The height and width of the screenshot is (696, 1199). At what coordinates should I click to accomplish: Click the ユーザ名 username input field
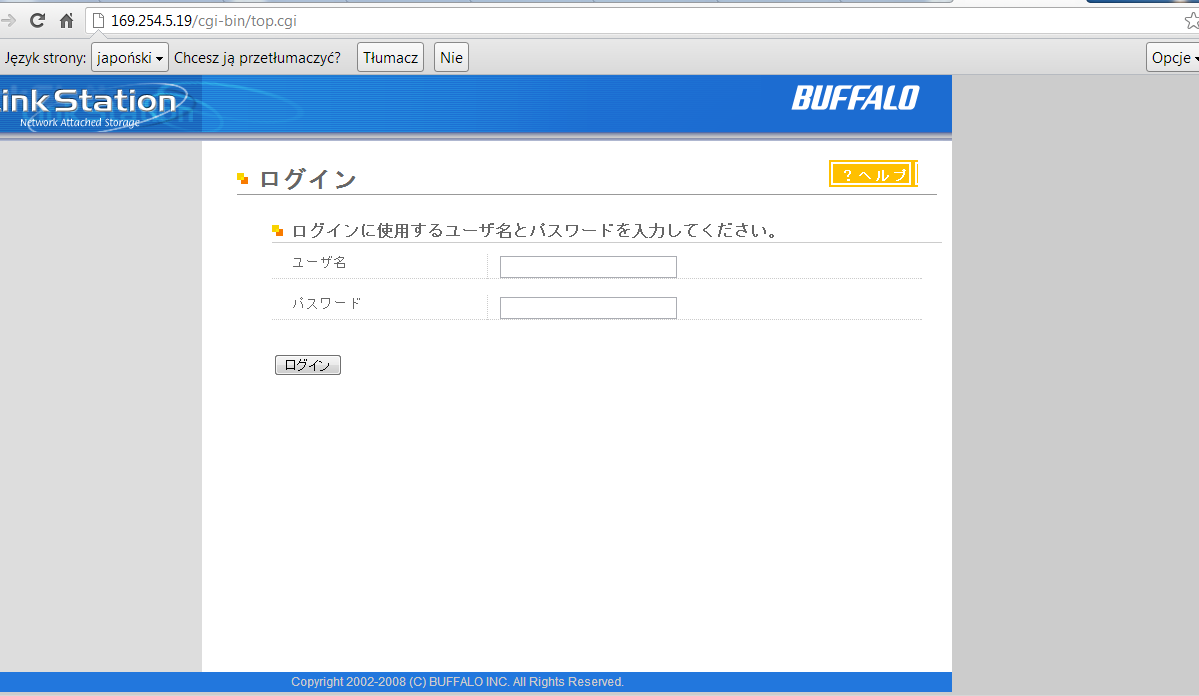588,267
